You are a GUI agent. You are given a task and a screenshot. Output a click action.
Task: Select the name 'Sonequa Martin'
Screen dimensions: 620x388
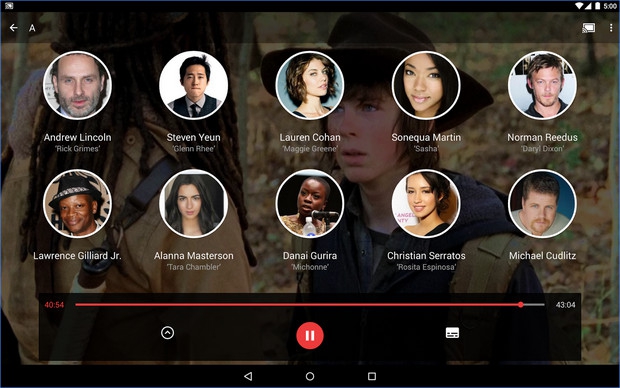[426, 137]
